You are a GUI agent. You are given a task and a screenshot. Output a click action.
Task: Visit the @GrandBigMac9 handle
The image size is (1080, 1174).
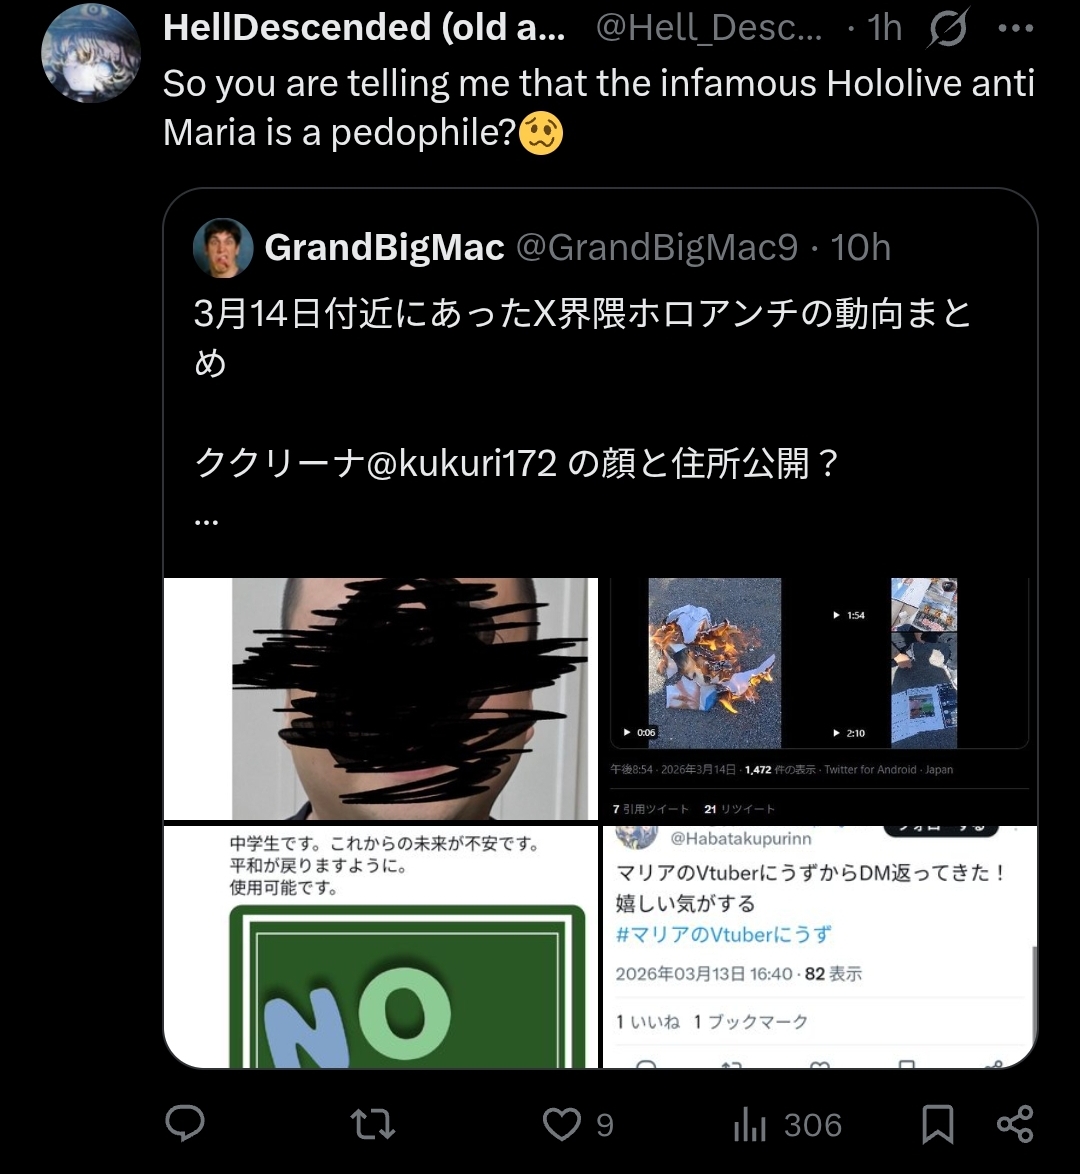[x=658, y=248]
